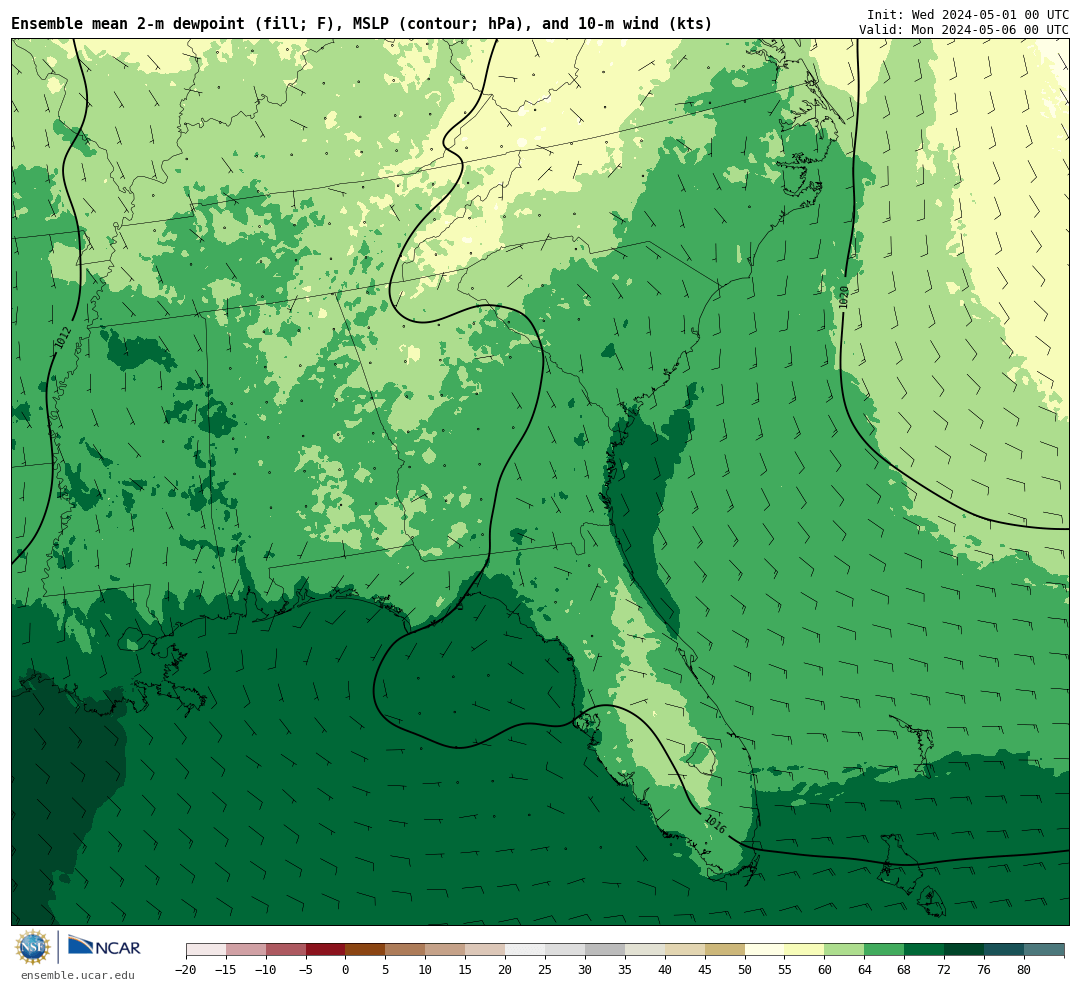Screen dimensions: 1080x988
Task: Select the map title about ensemble mean dewpoint
Action: click(x=362, y=23)
